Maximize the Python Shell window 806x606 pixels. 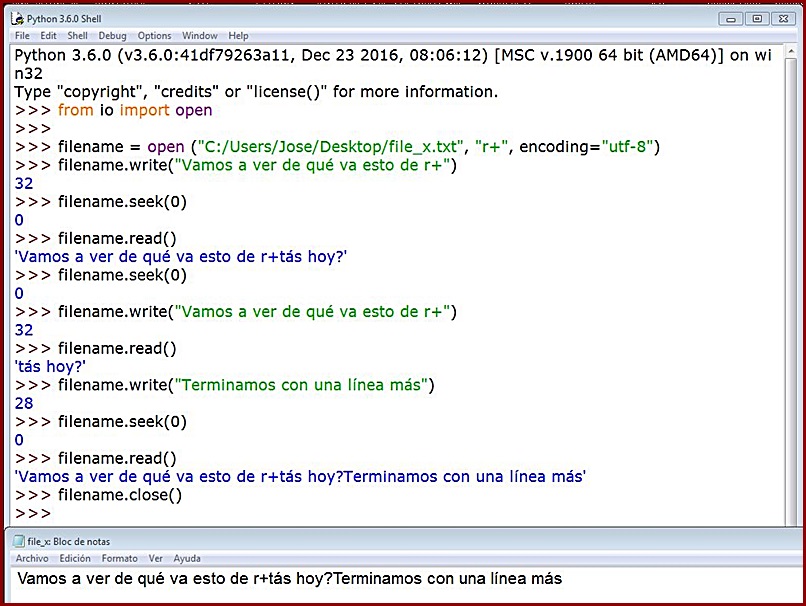[x=757, y=17]
